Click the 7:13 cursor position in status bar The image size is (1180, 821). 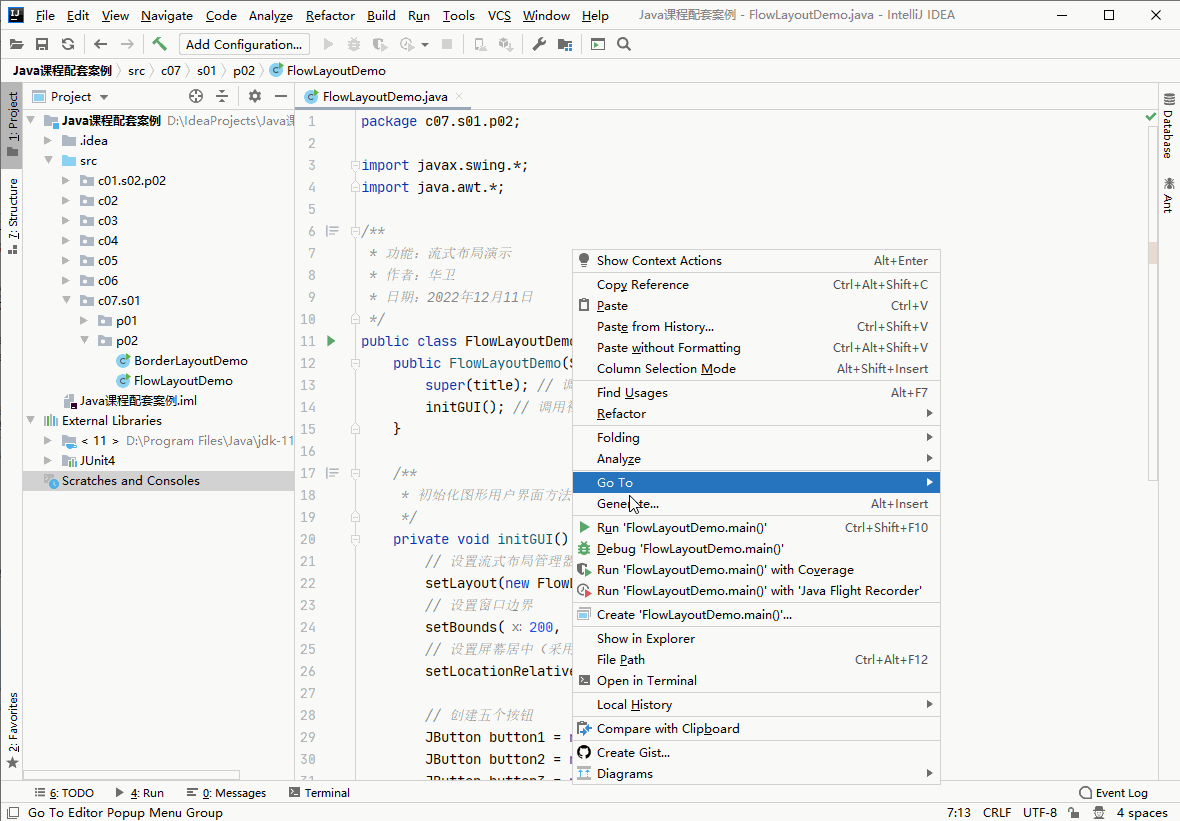click(x=959, y=813)
